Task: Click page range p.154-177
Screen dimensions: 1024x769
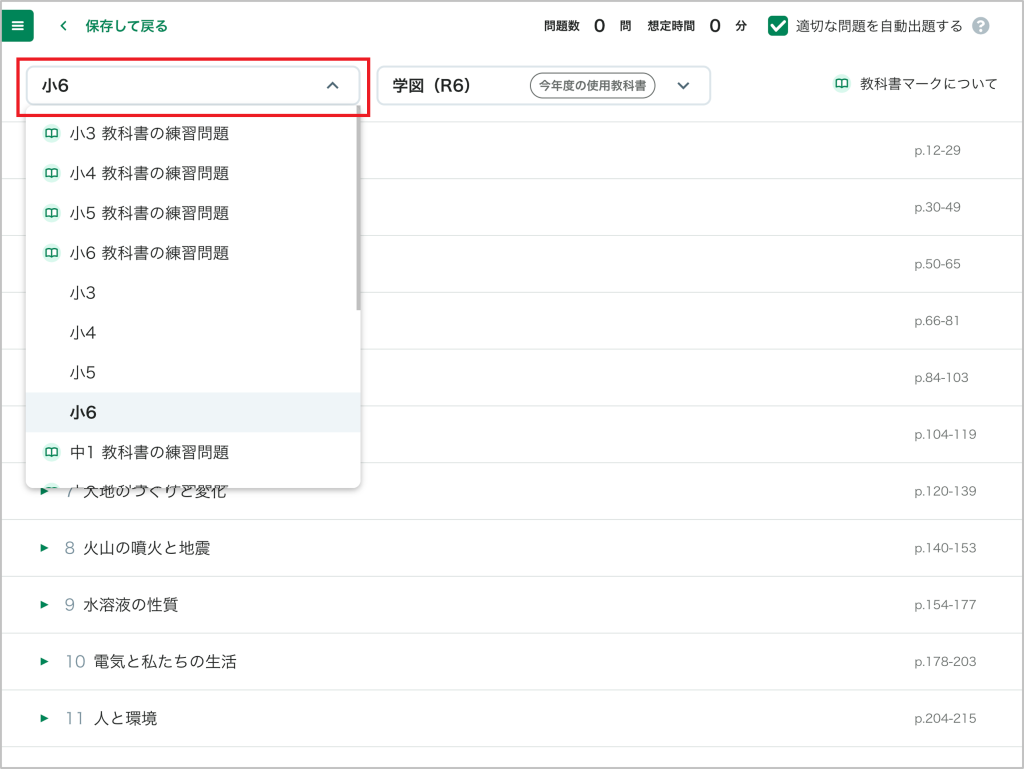Action: click(945, 605)
